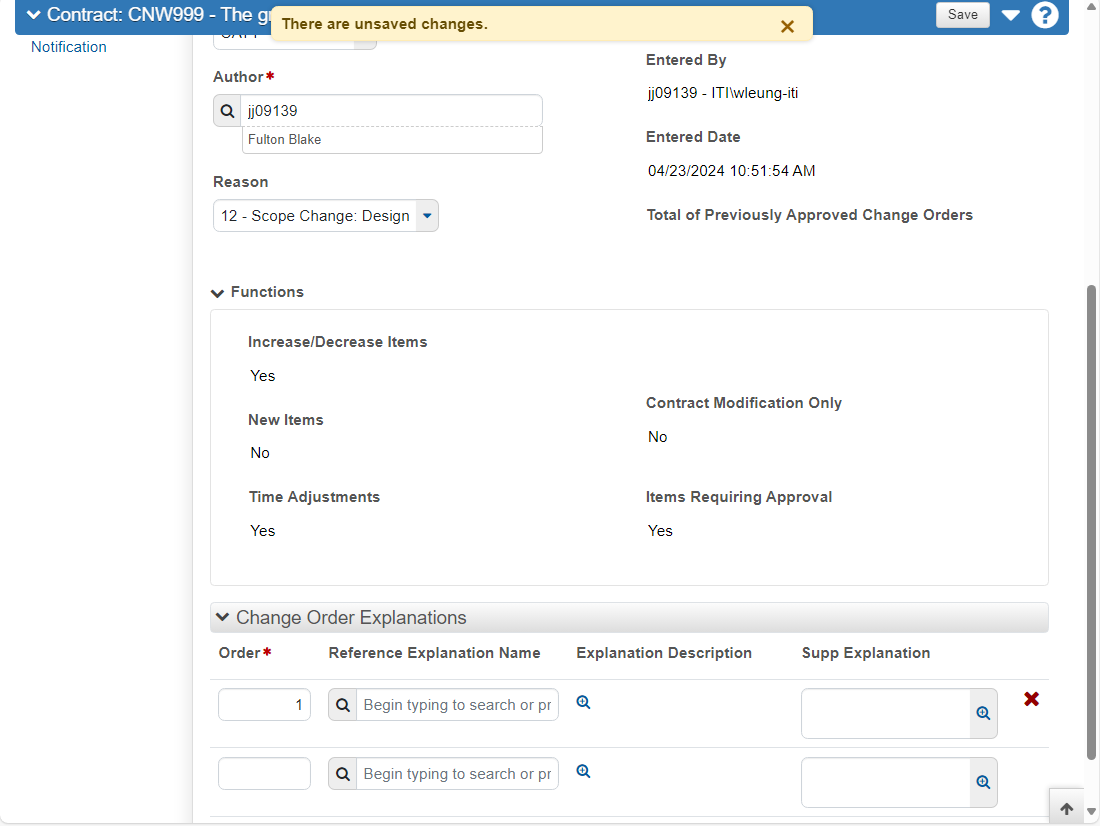1100x826 pixels.
Task: Click the Supp Explanation column header
Action: (866, 653)
